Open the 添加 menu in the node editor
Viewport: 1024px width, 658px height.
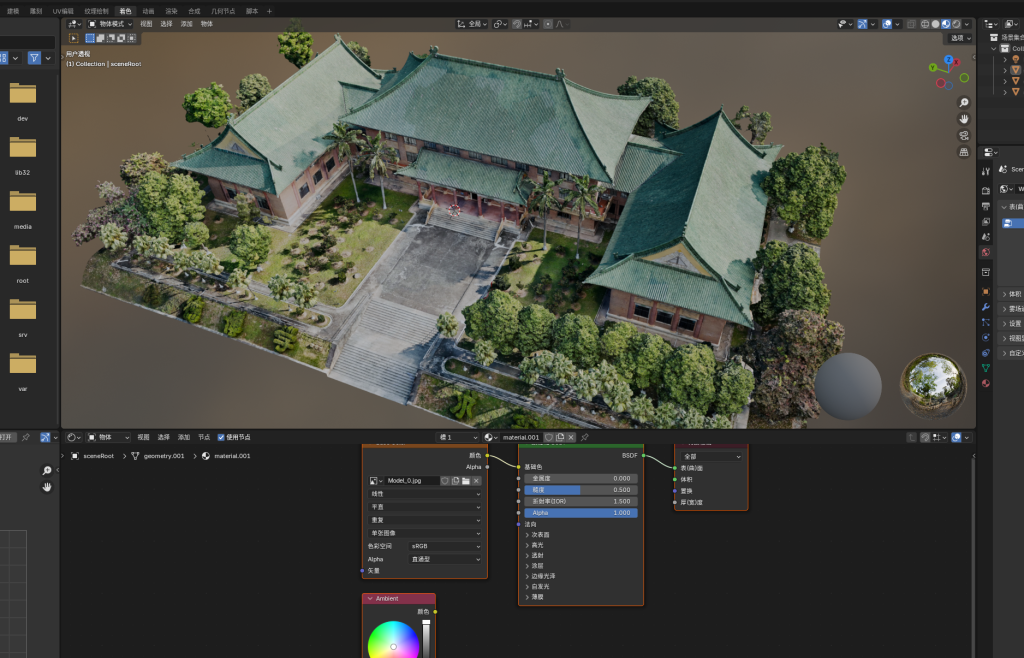pos(184,437)
